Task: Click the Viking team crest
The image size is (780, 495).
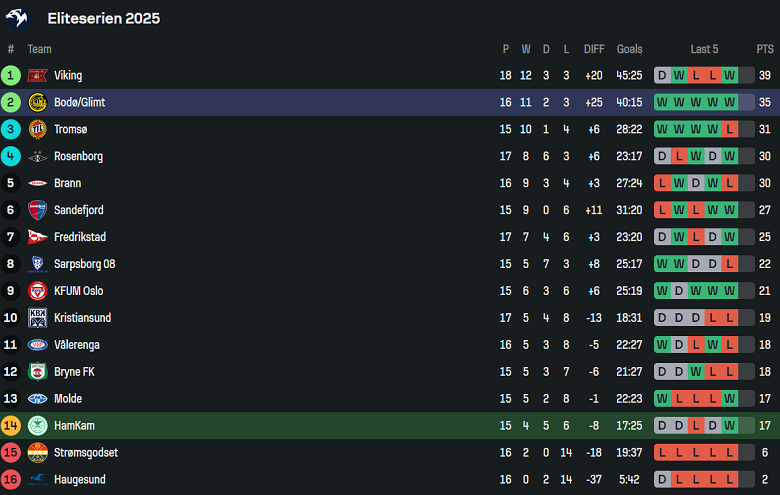Action: click(x=37, y=75)
